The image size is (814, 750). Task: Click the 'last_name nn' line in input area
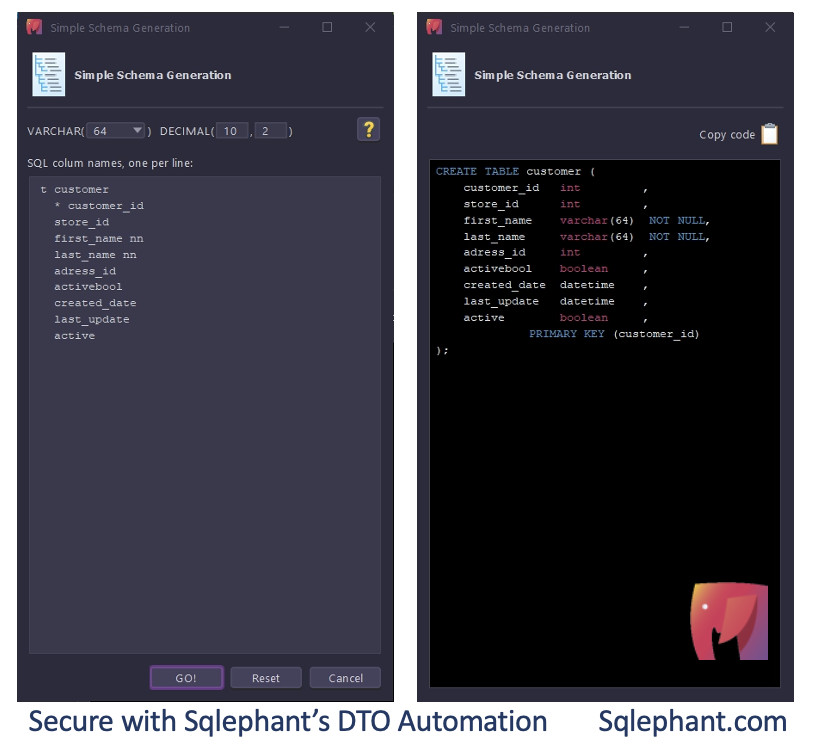(96, 255)
